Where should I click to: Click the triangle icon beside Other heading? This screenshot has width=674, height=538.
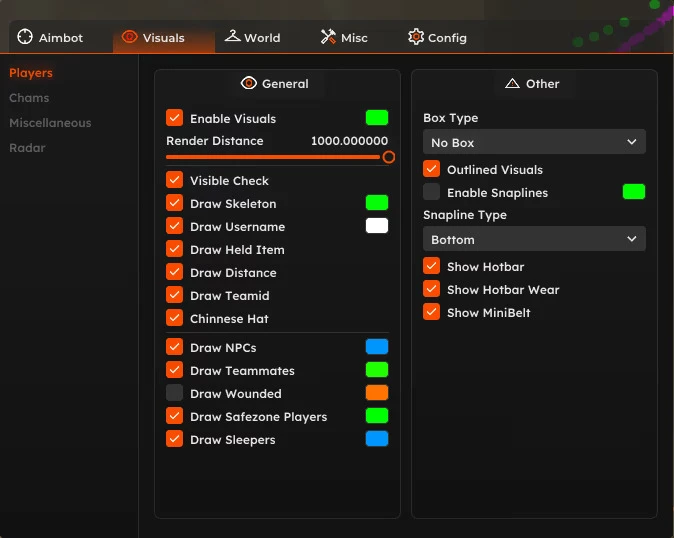point(512,83)
